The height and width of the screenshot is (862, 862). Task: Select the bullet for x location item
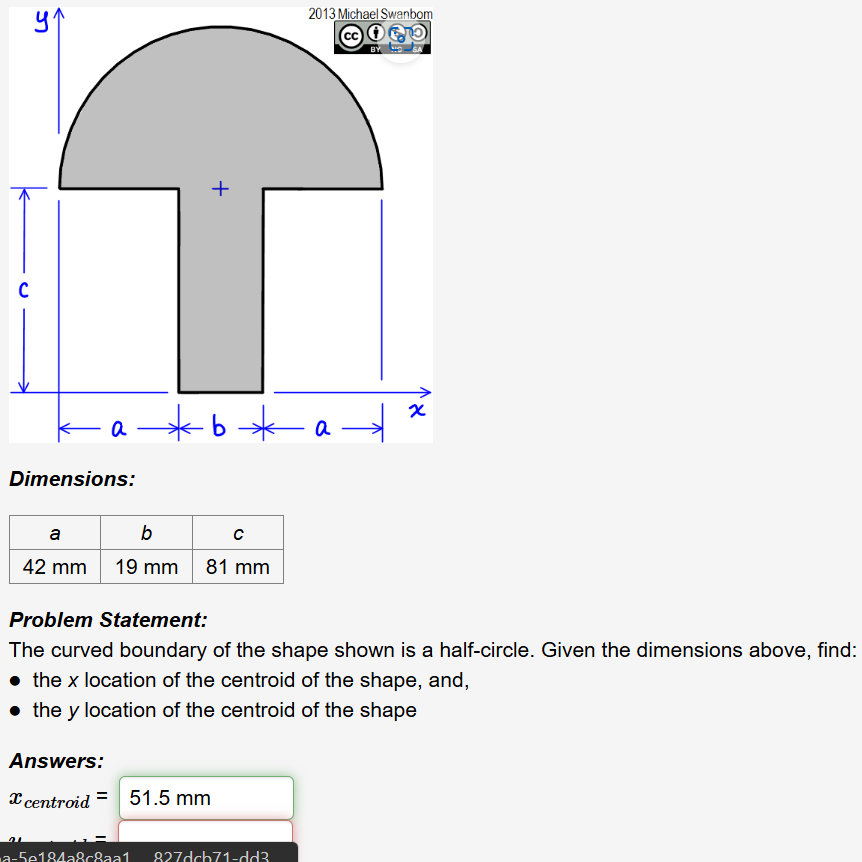pos(14,680)
